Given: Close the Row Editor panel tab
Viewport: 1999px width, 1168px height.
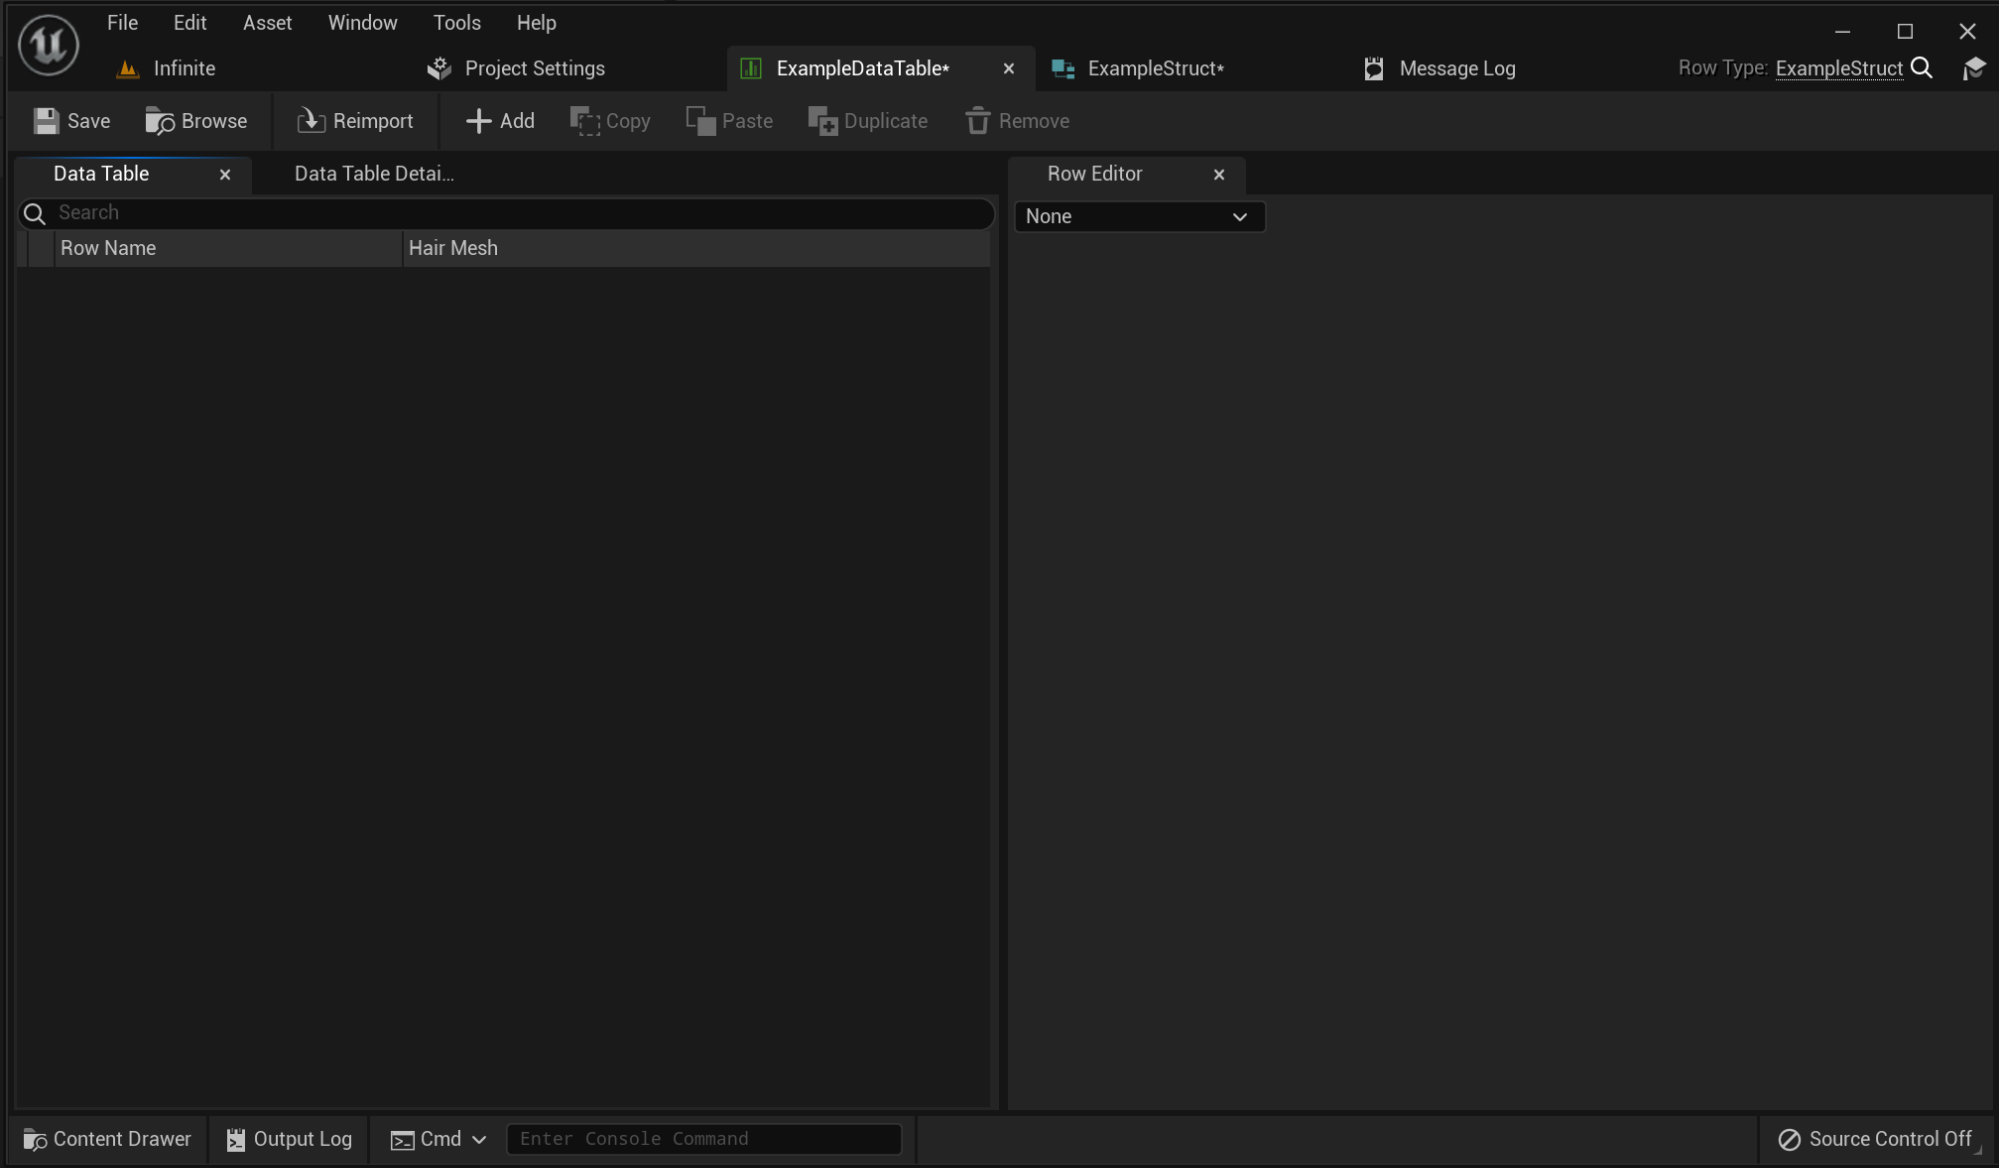Looking at the screenshot, I should click(1218, 174).
